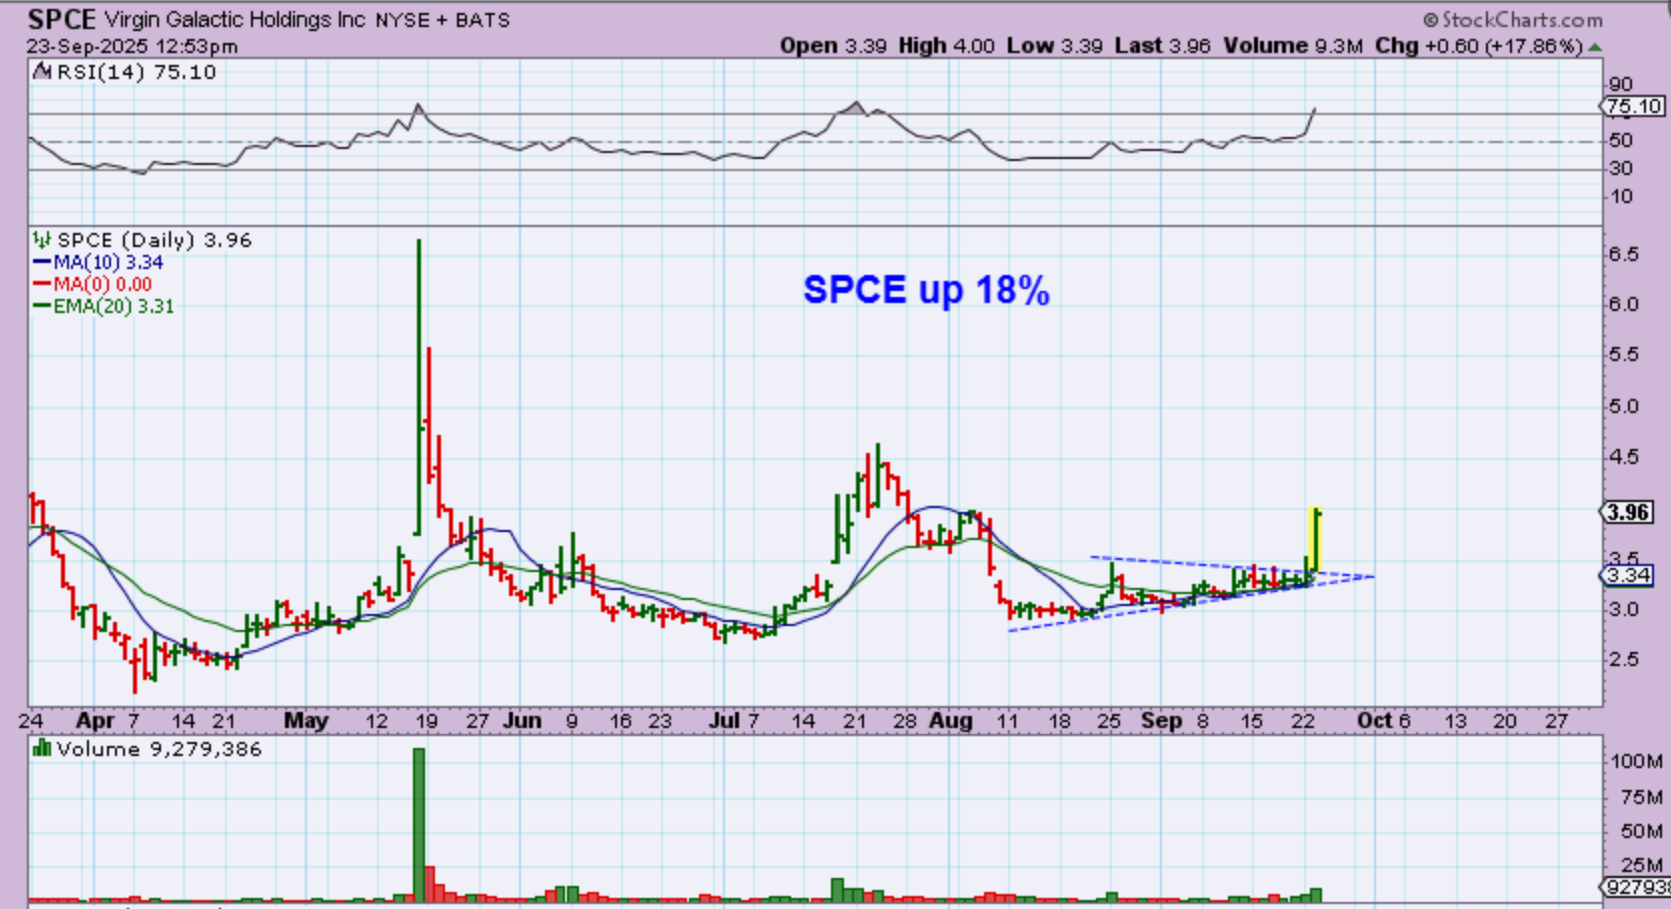Click the company name Virgin Galactic Holdings Inc
This screenshot has height=909, width=1671.
click(x=235, y=20)
